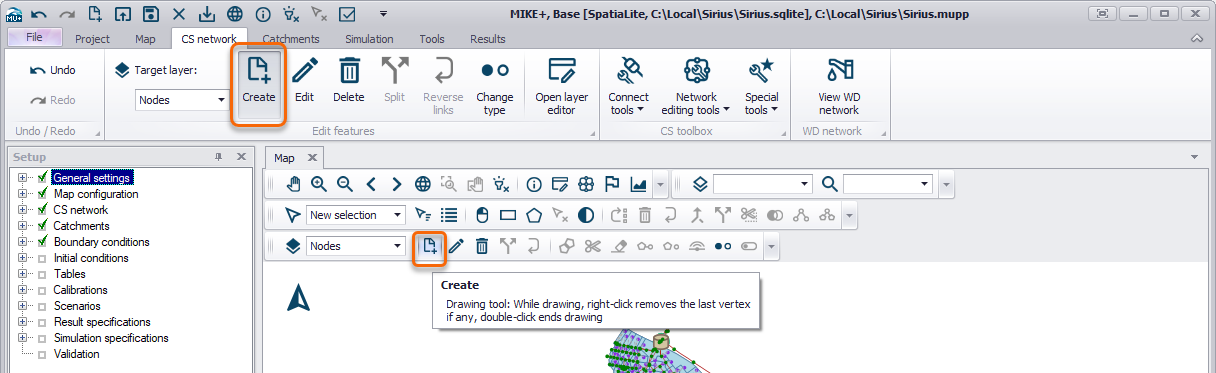1216x373 pixels.
Task: Switch to the Tools ribbon tab
Action: click(432, 39)
